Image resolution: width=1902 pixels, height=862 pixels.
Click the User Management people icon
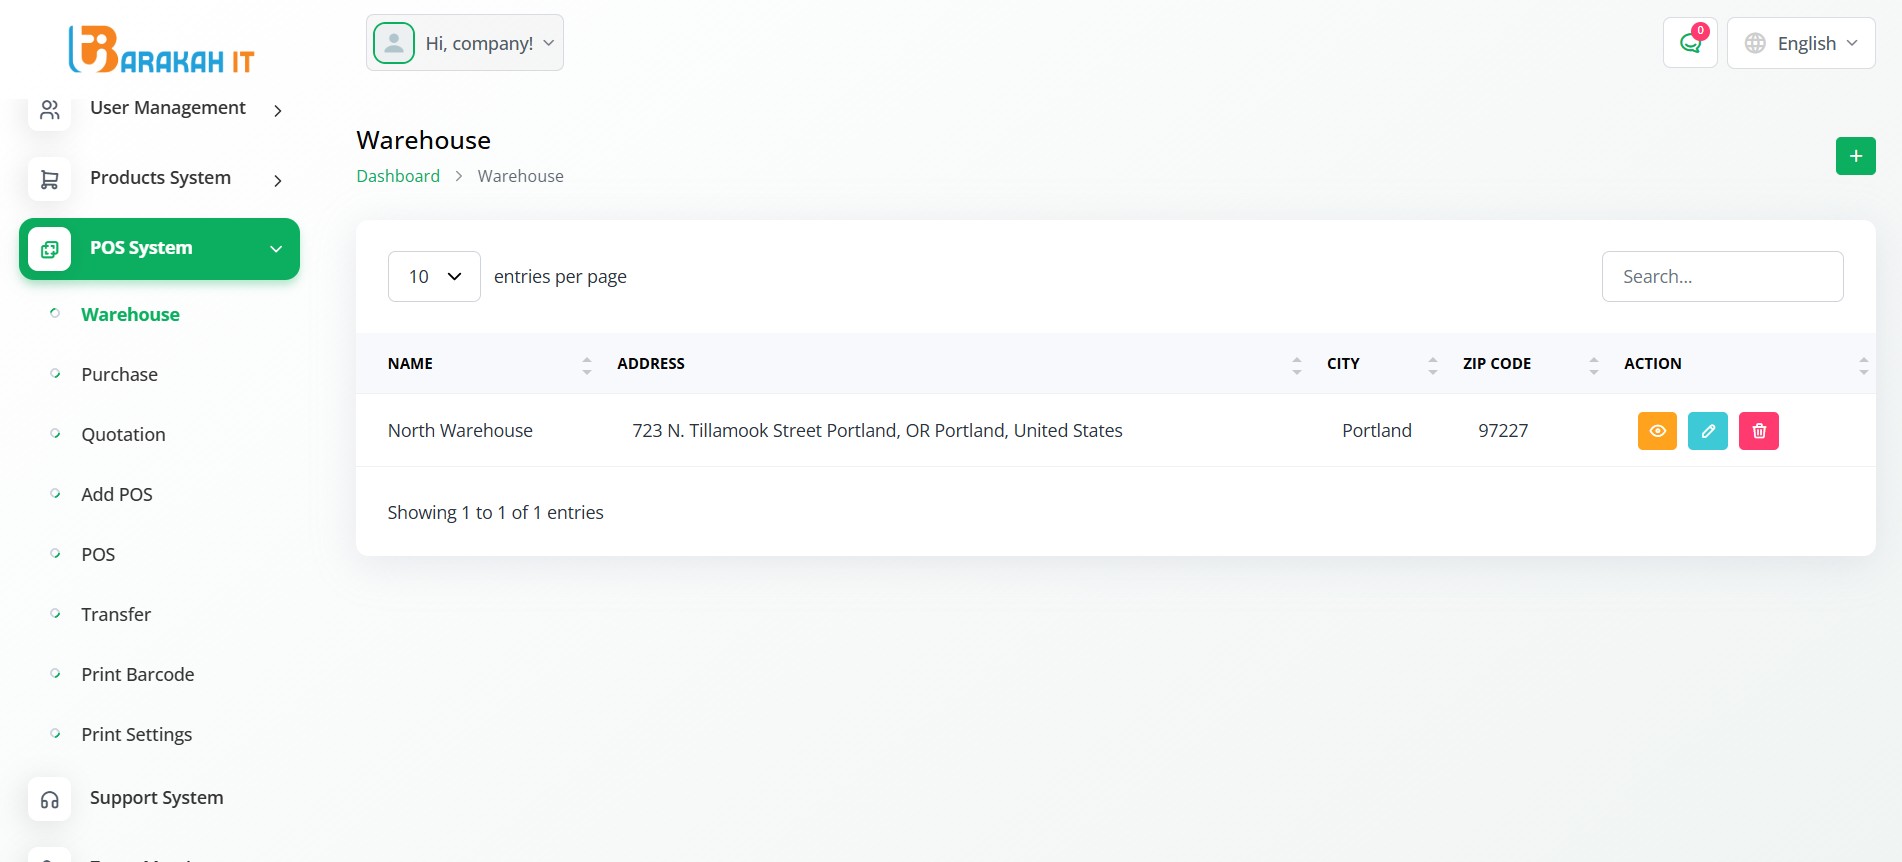[49, 109]
